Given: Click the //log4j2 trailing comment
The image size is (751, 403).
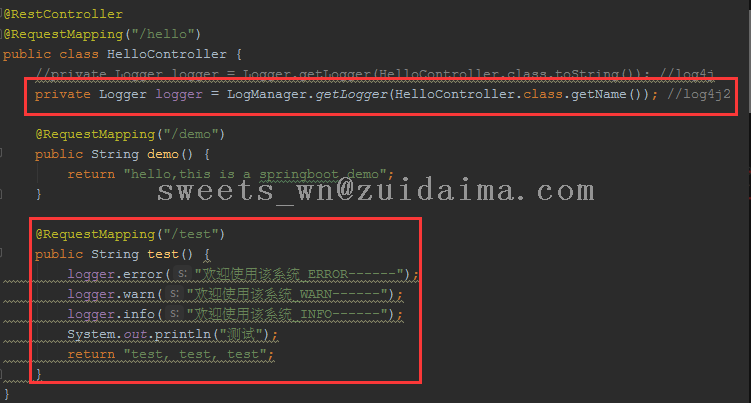Looking at the screenshot, I should [699, 94].
